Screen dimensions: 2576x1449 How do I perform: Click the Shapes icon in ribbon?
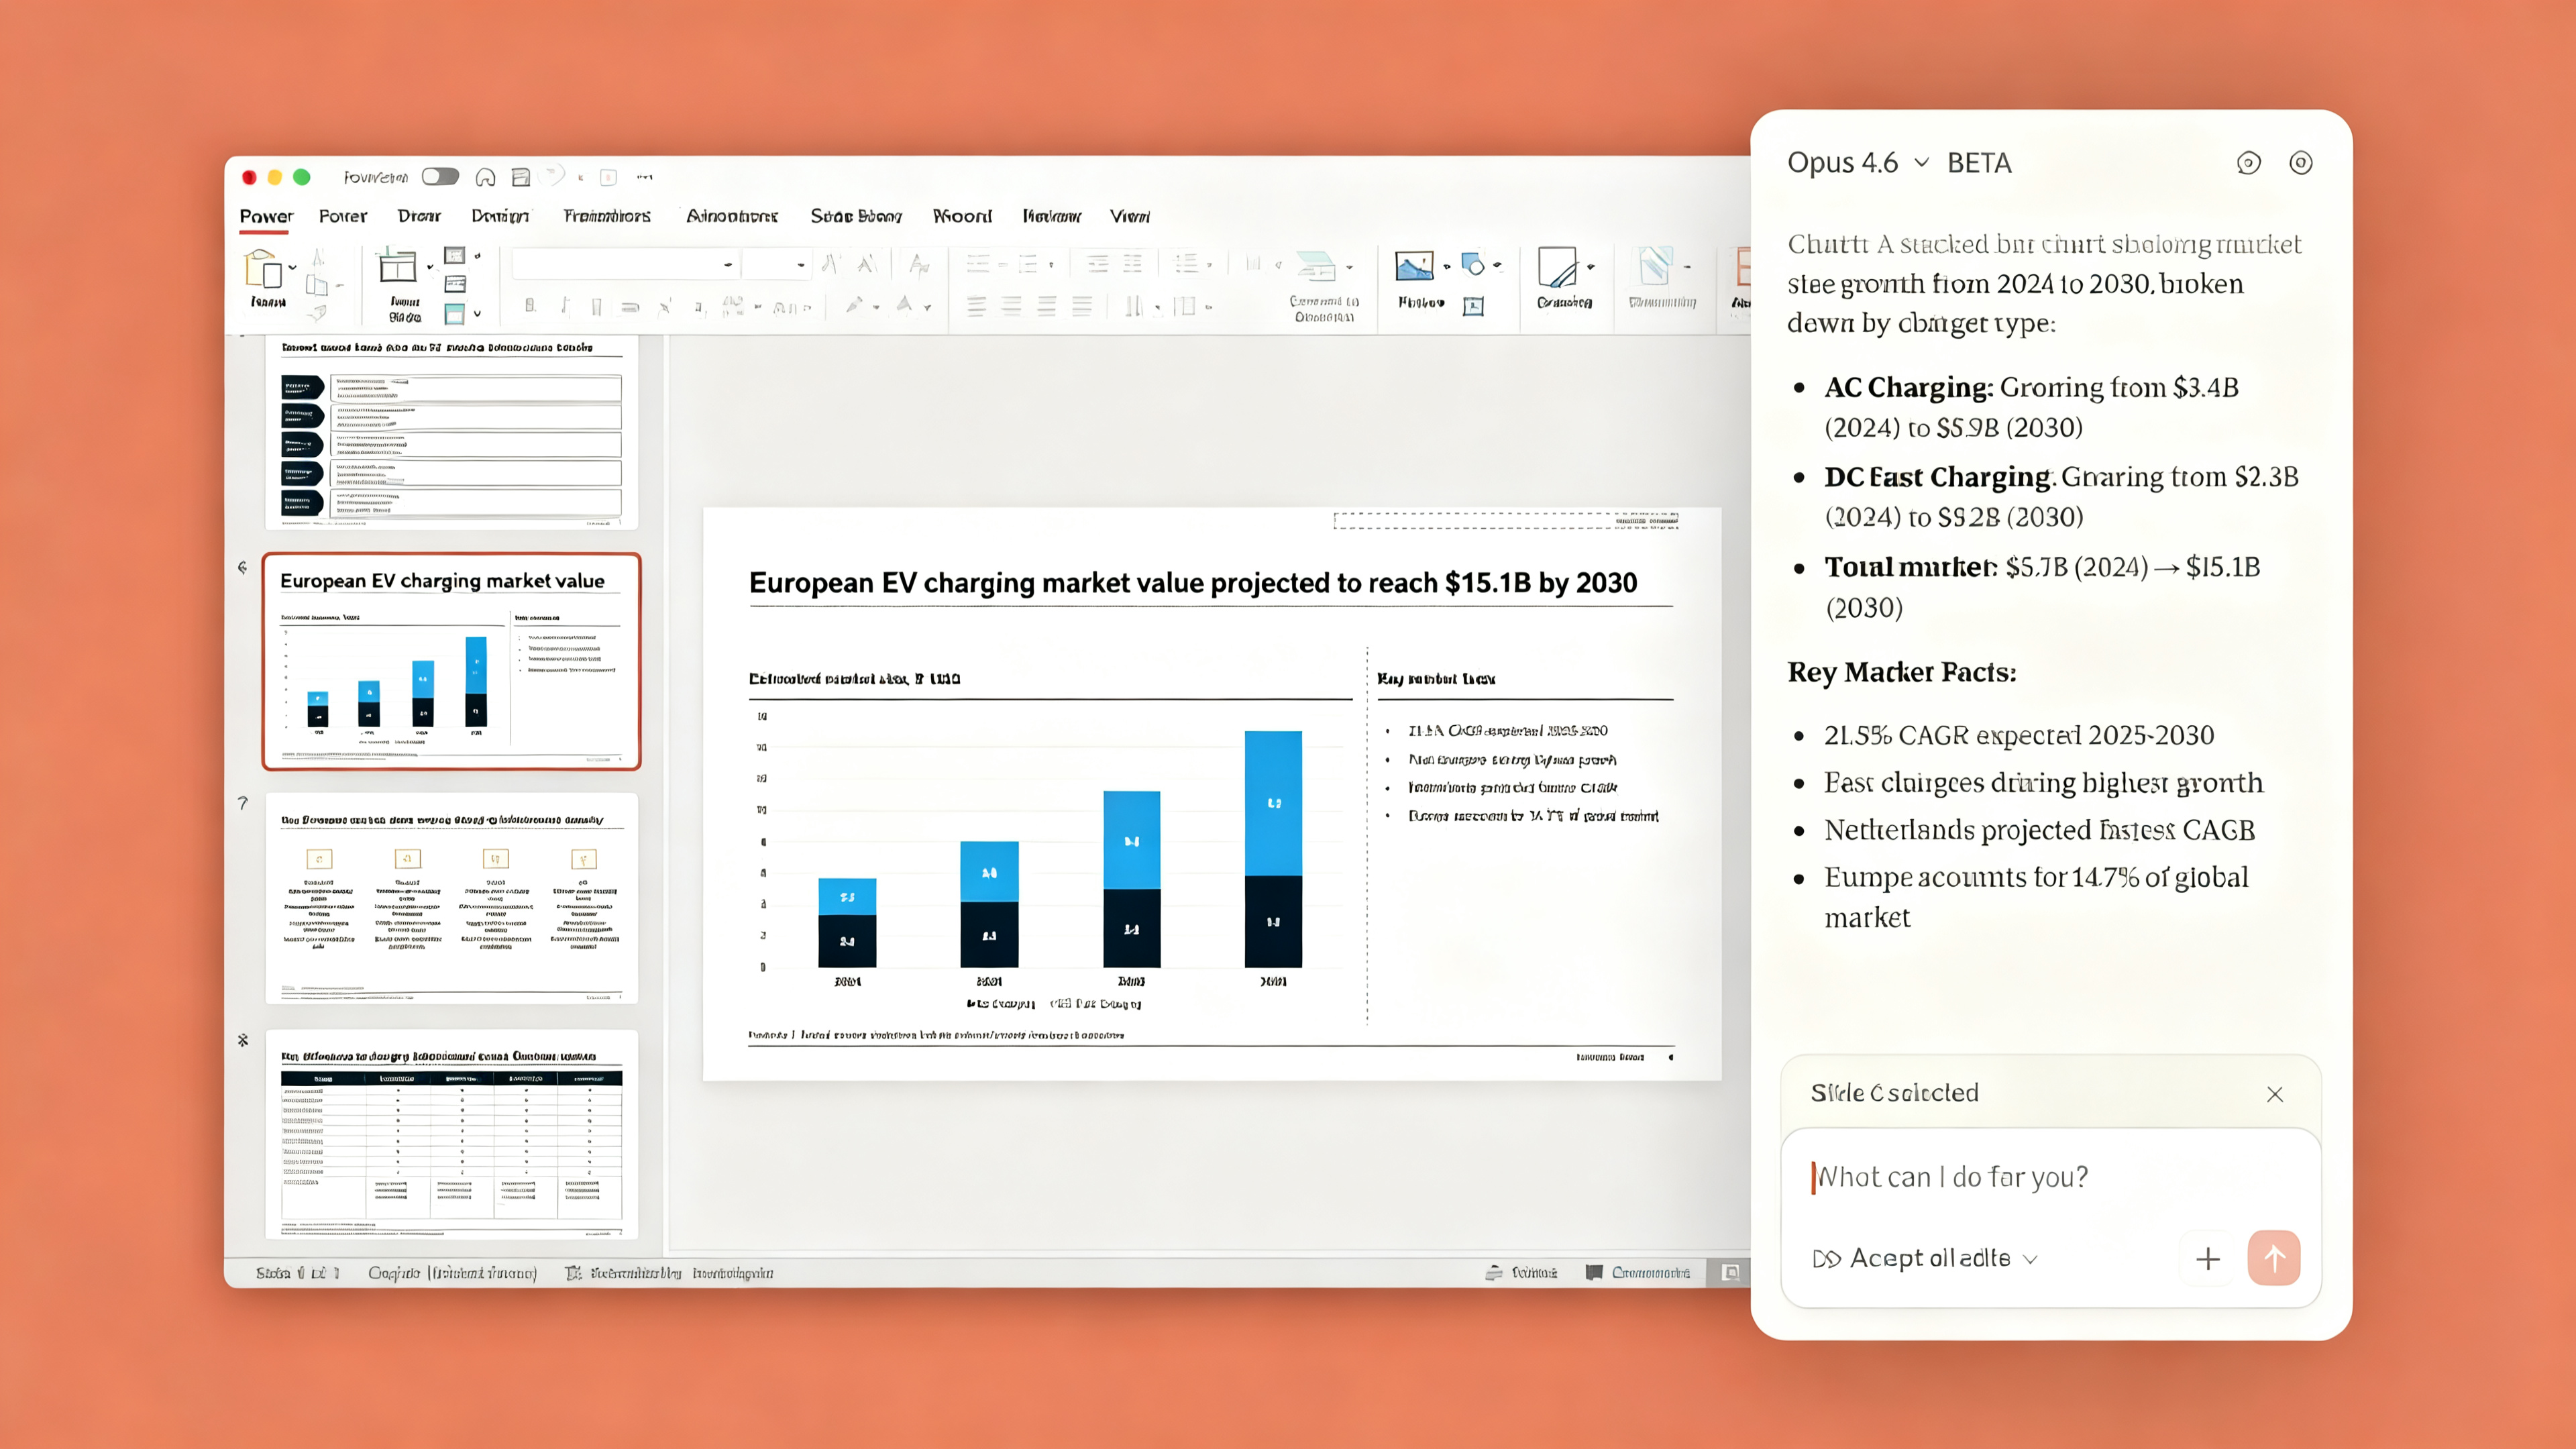(x=1472, y=265)
